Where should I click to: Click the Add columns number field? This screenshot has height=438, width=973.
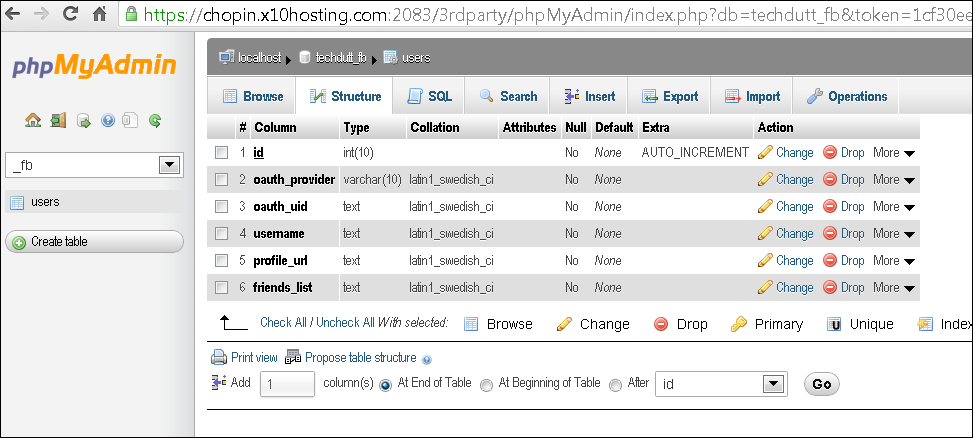(287, 384)
